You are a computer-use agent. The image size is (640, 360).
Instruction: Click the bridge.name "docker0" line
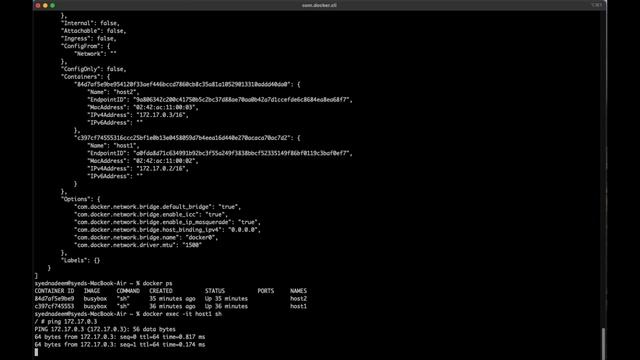146,238
